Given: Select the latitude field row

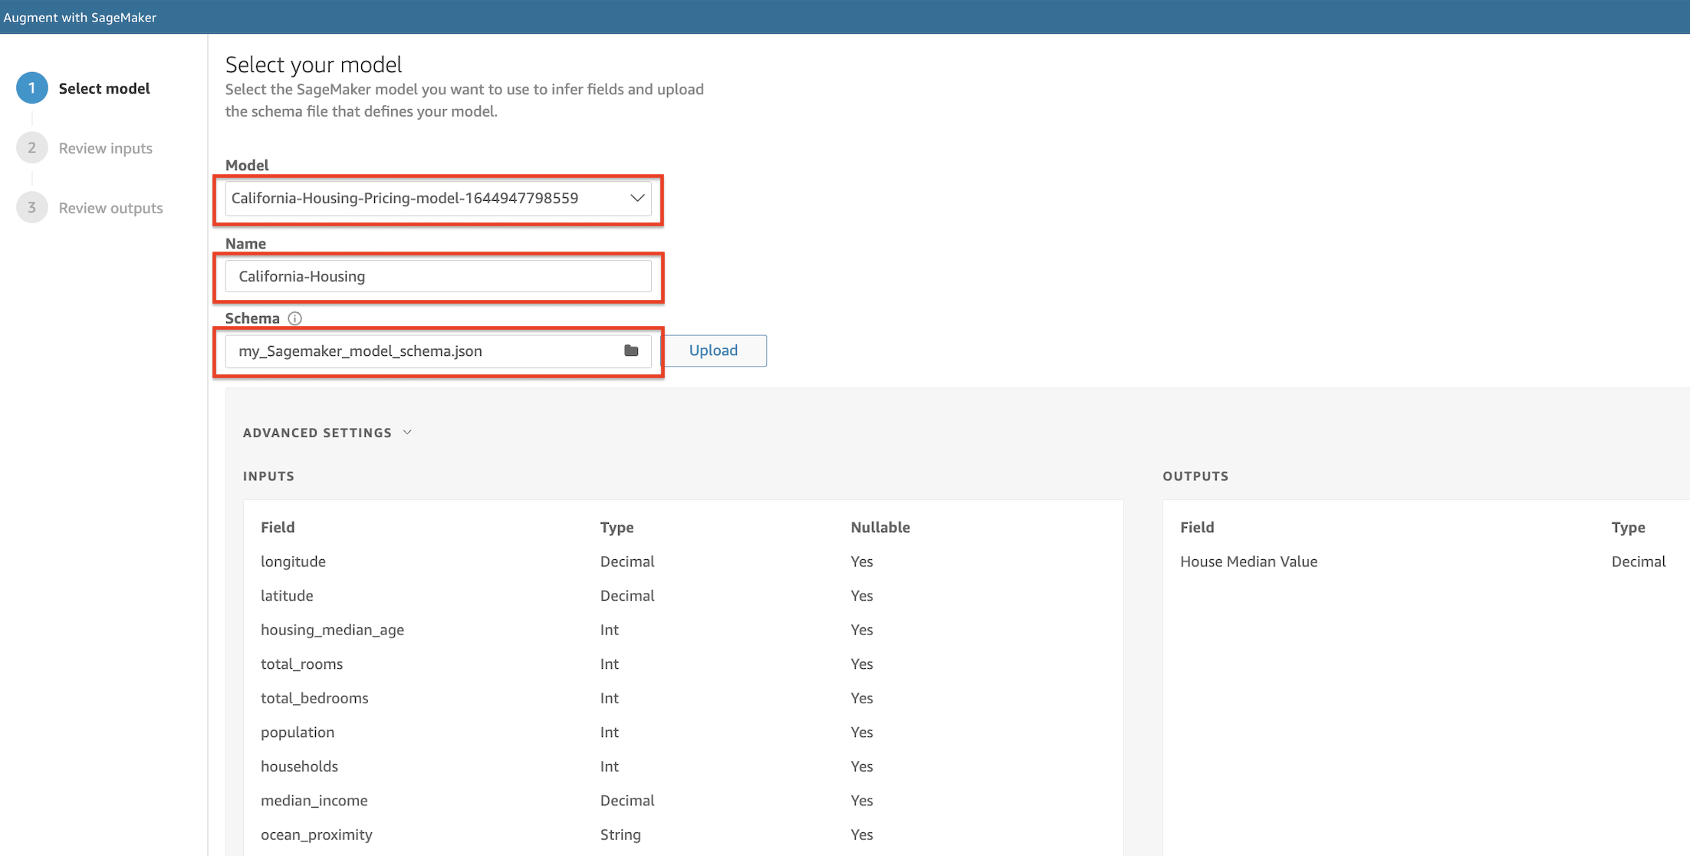Looking at the screenshot, I should click(683, 596).
